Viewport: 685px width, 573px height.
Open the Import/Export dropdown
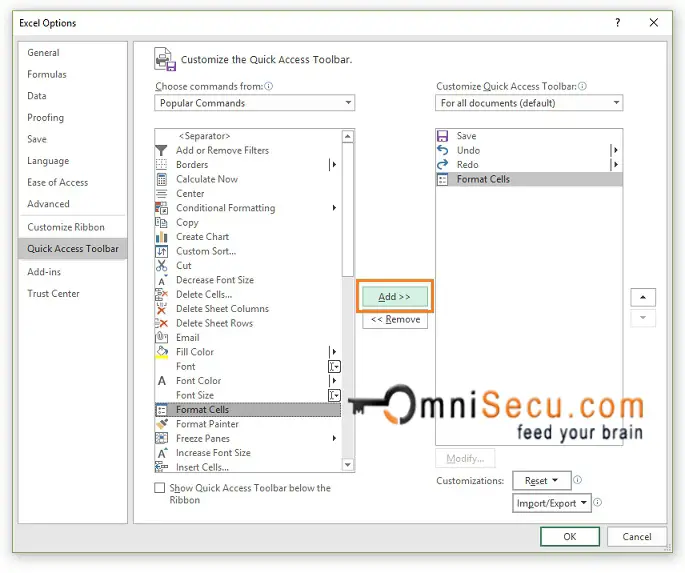click(x=551, y=503)
